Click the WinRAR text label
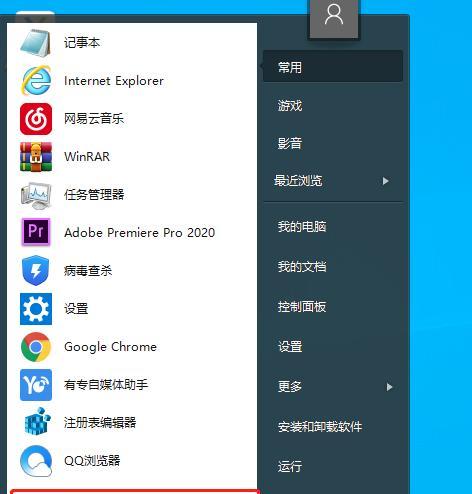472x494 pixels. point(87,157)
